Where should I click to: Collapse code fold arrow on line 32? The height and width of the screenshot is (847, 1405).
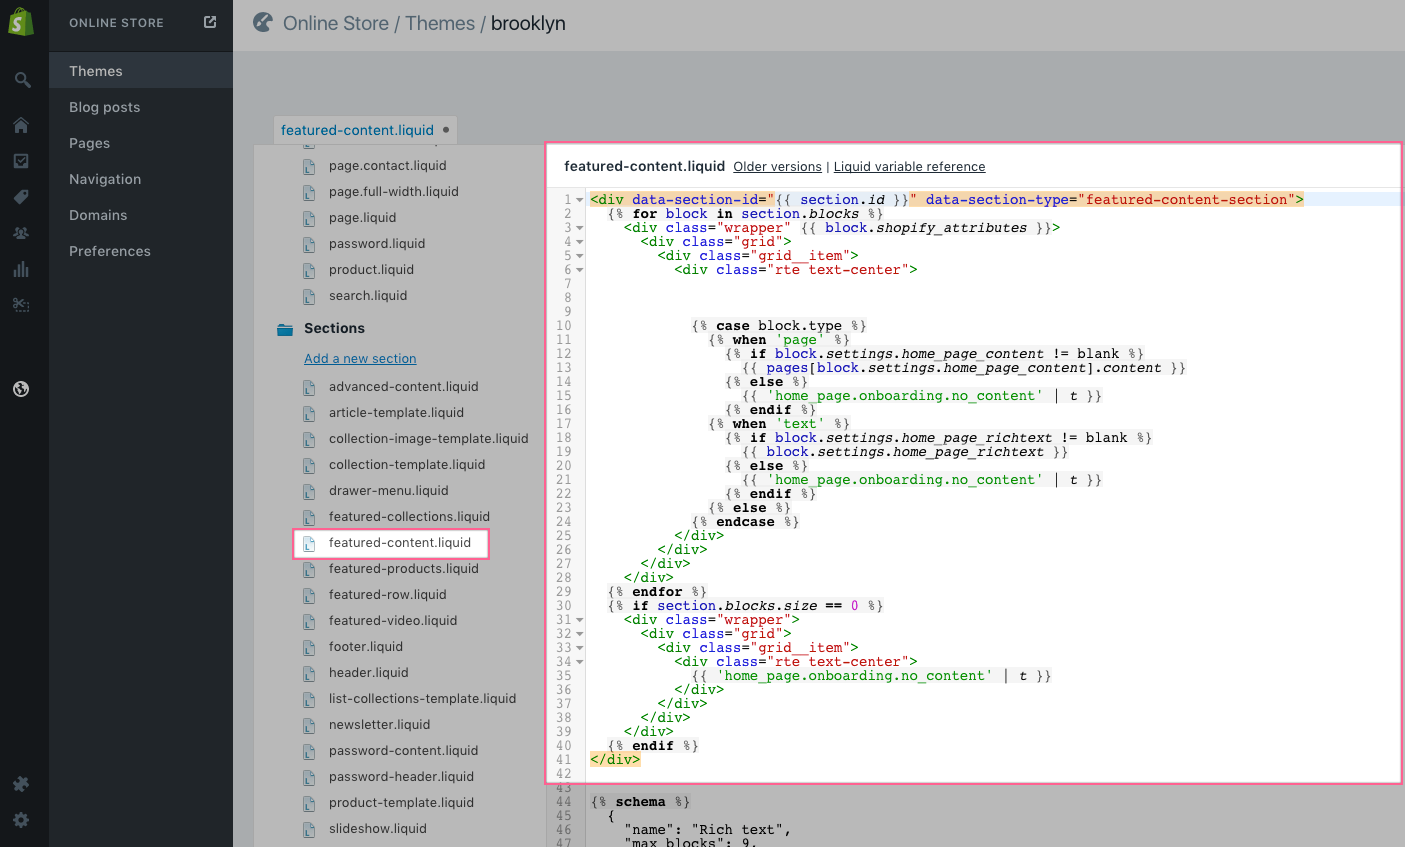pos(580,634)
